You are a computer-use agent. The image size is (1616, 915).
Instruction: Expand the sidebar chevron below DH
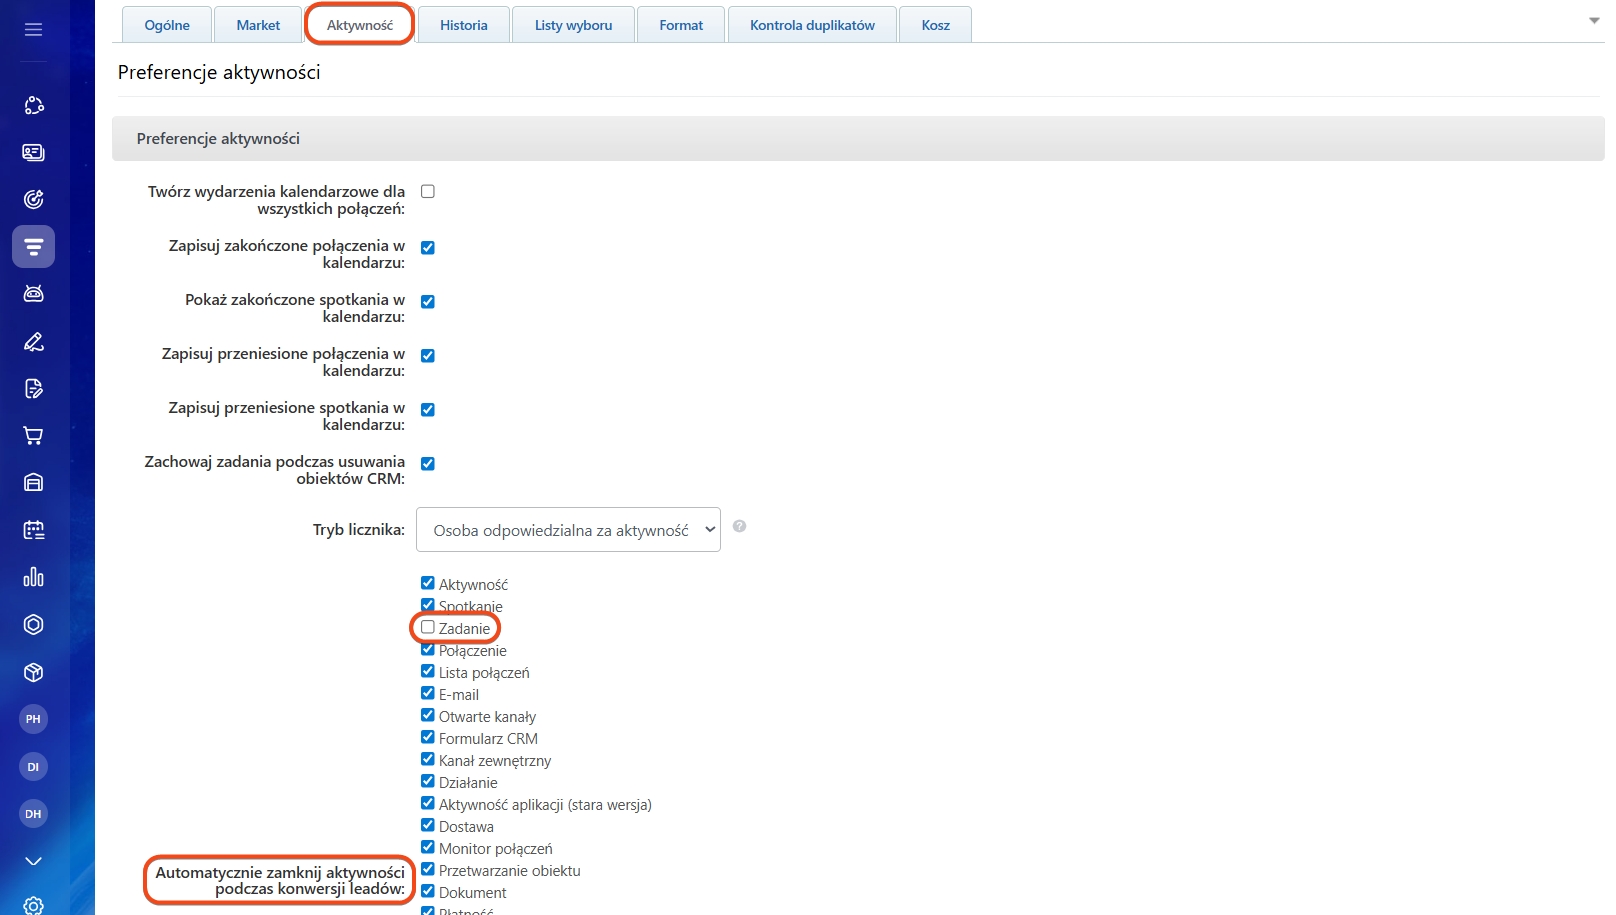pos(33,861)
